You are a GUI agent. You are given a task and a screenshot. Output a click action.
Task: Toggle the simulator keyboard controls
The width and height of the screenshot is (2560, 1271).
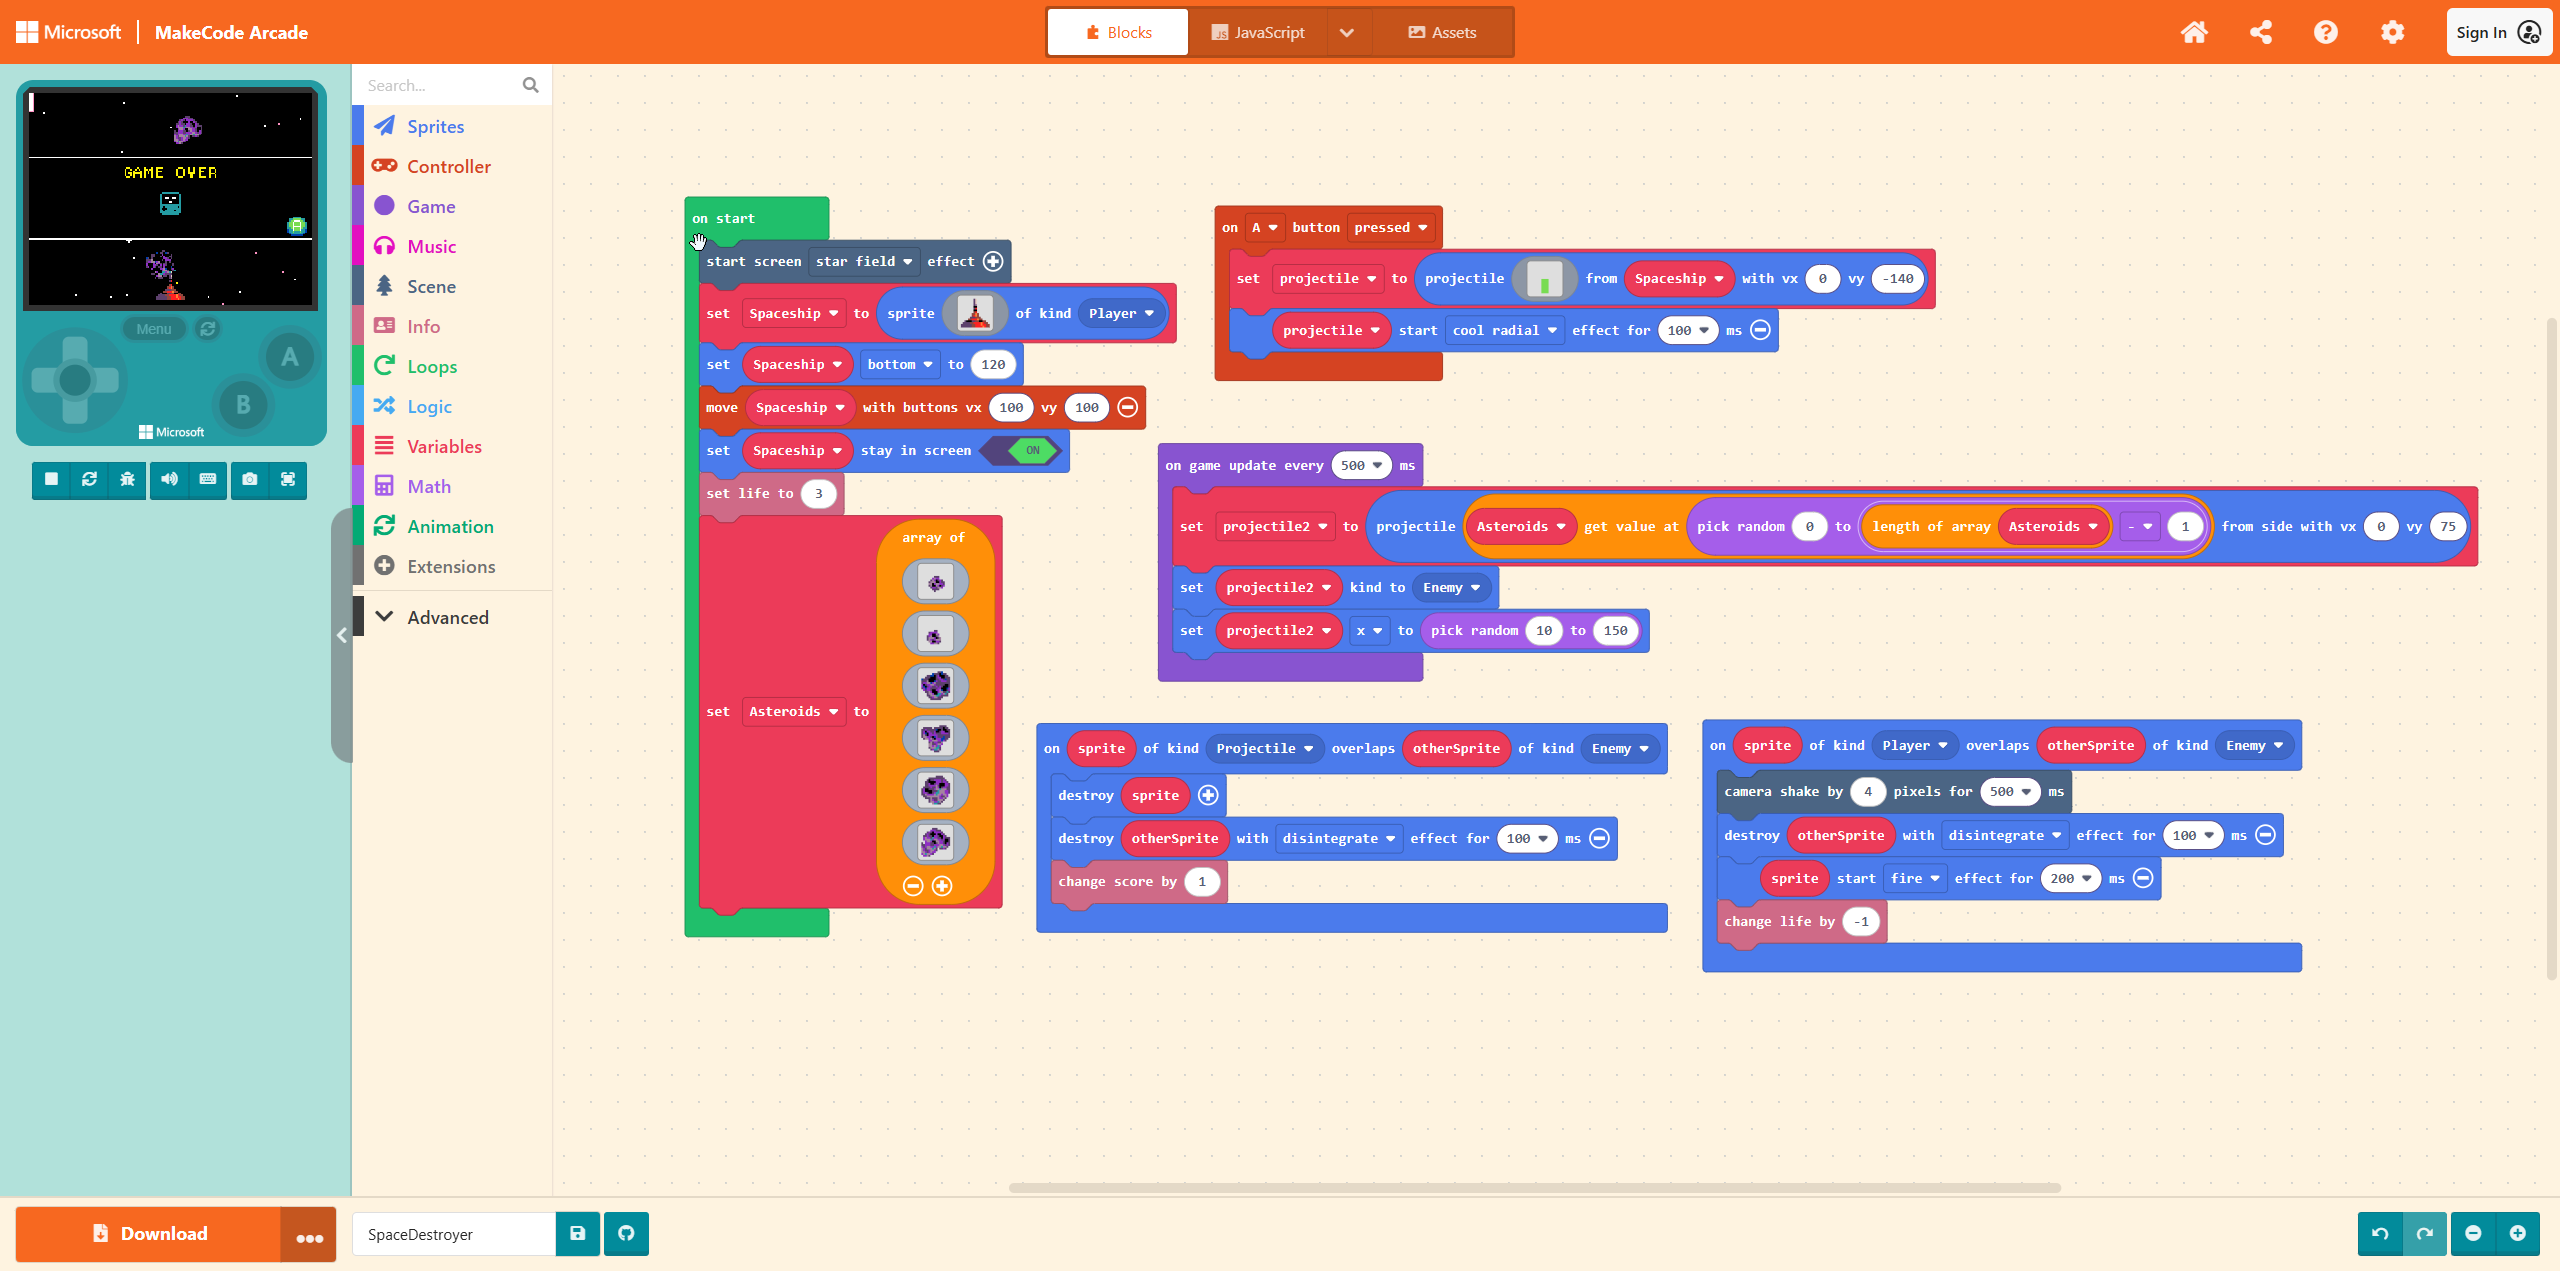click(x=208, y=479)
